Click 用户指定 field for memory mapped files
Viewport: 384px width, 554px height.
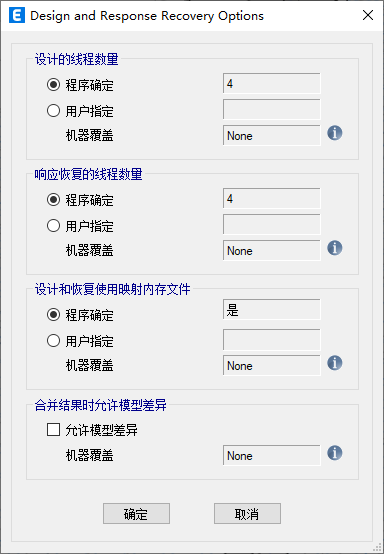[272, 340]
